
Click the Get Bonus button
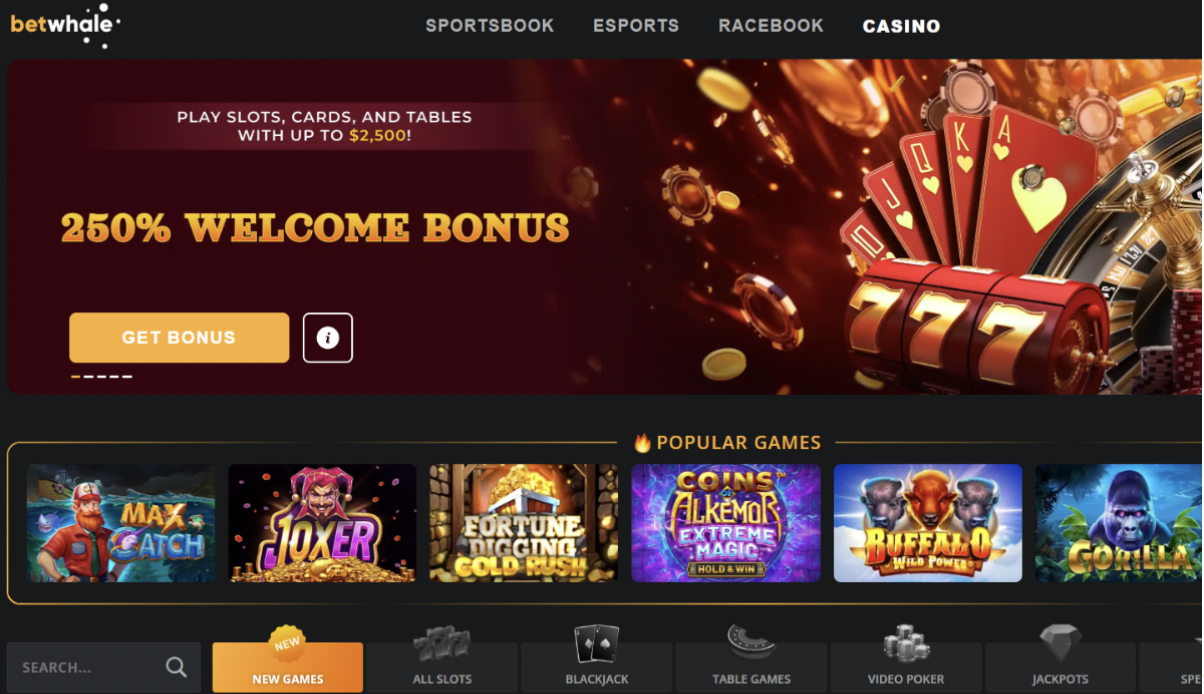179,338
